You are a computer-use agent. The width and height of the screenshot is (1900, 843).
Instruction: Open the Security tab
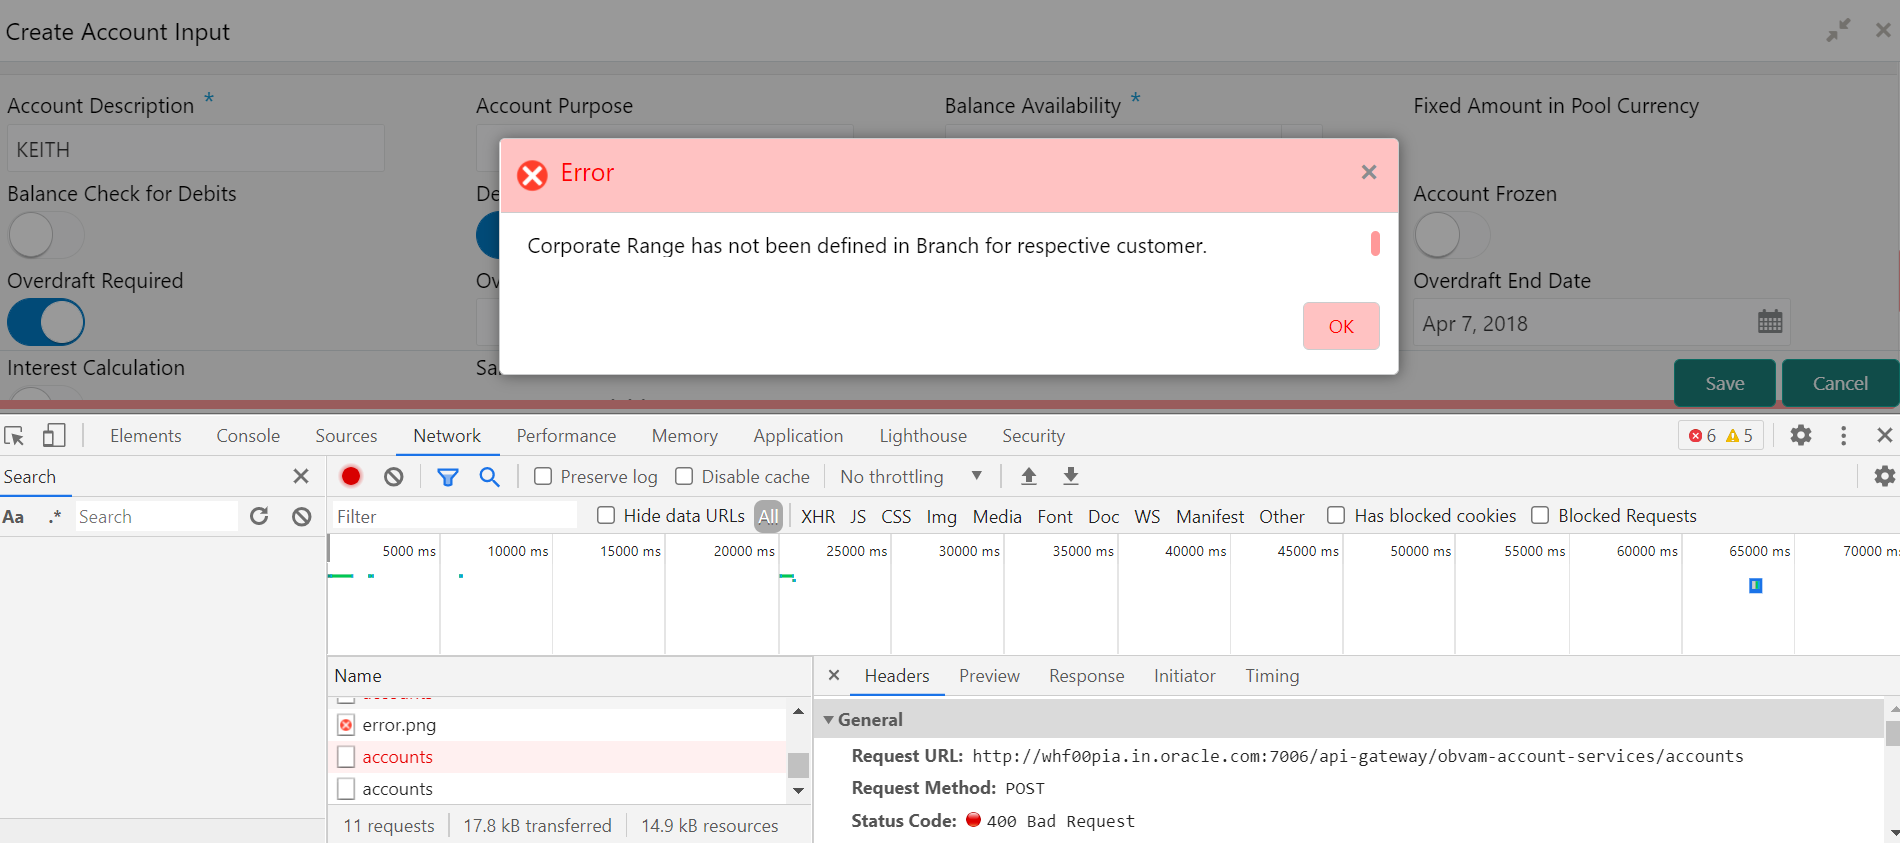1034,436
